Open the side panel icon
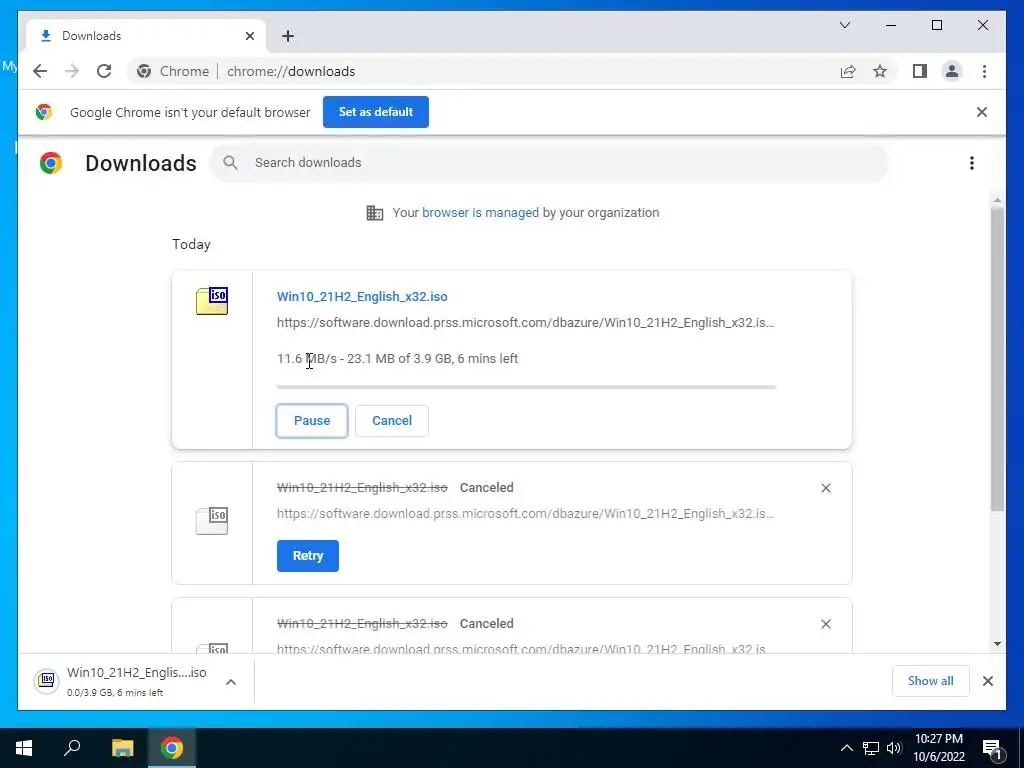 (920, 71)
